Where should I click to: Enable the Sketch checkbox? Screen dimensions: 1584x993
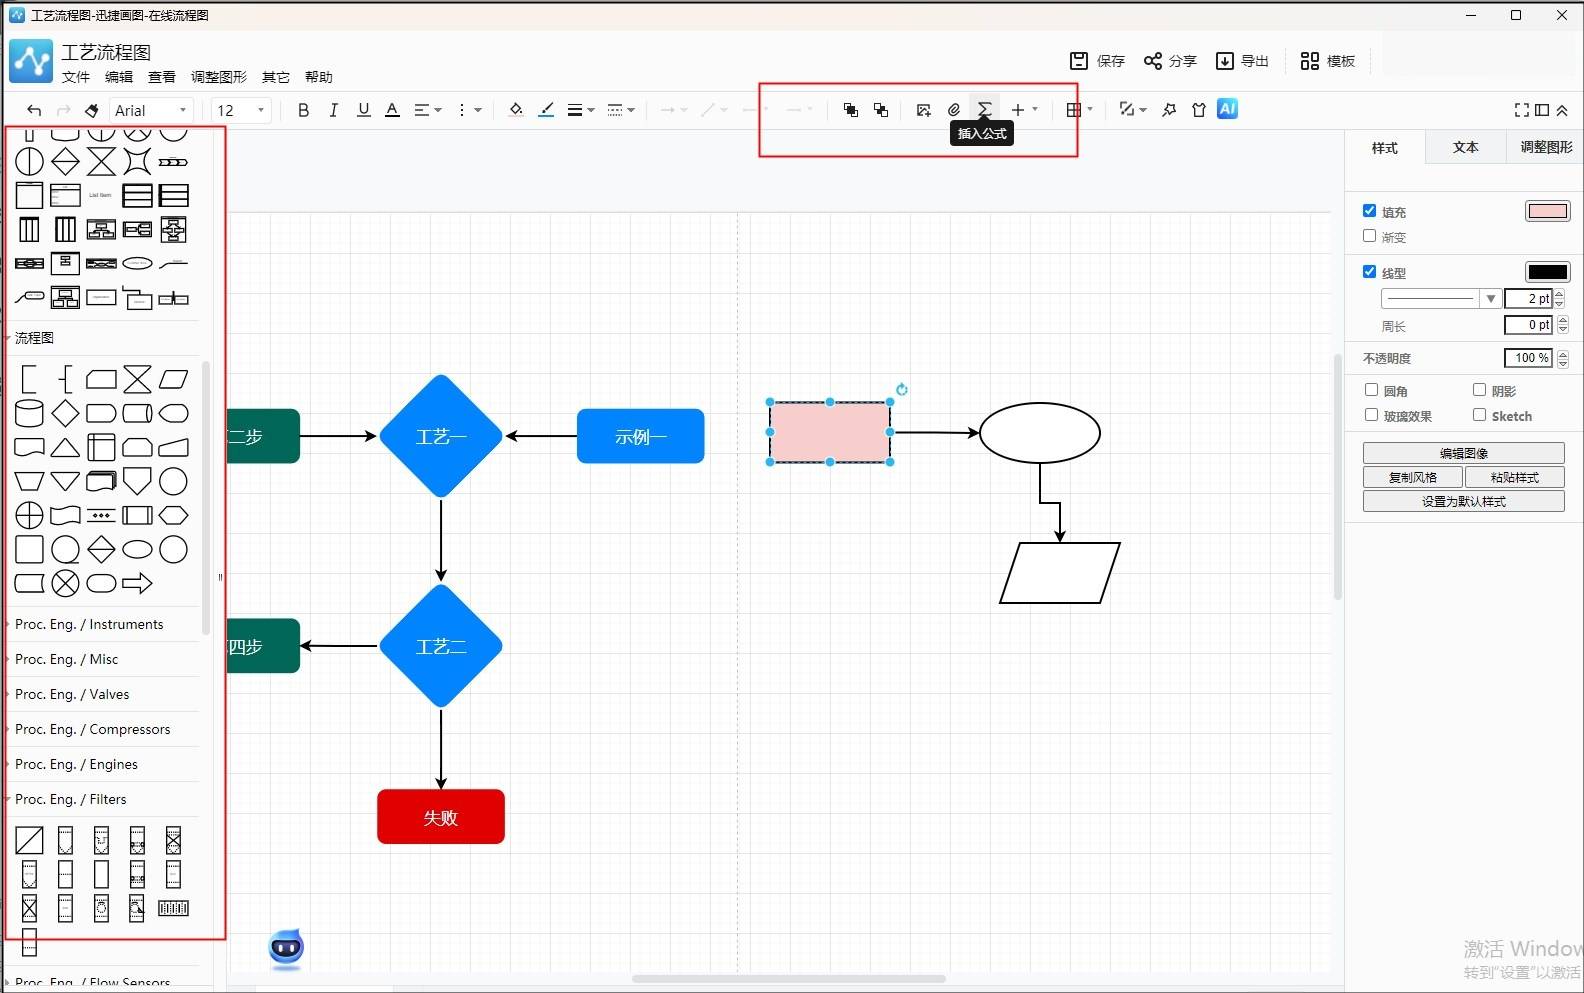(x=1480, y=415)
